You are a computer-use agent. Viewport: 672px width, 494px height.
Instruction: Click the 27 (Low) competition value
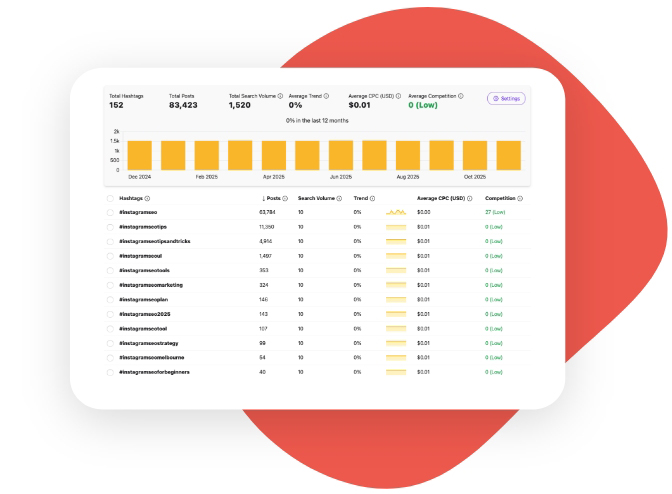pyautogui.click(x=495, y=213)
